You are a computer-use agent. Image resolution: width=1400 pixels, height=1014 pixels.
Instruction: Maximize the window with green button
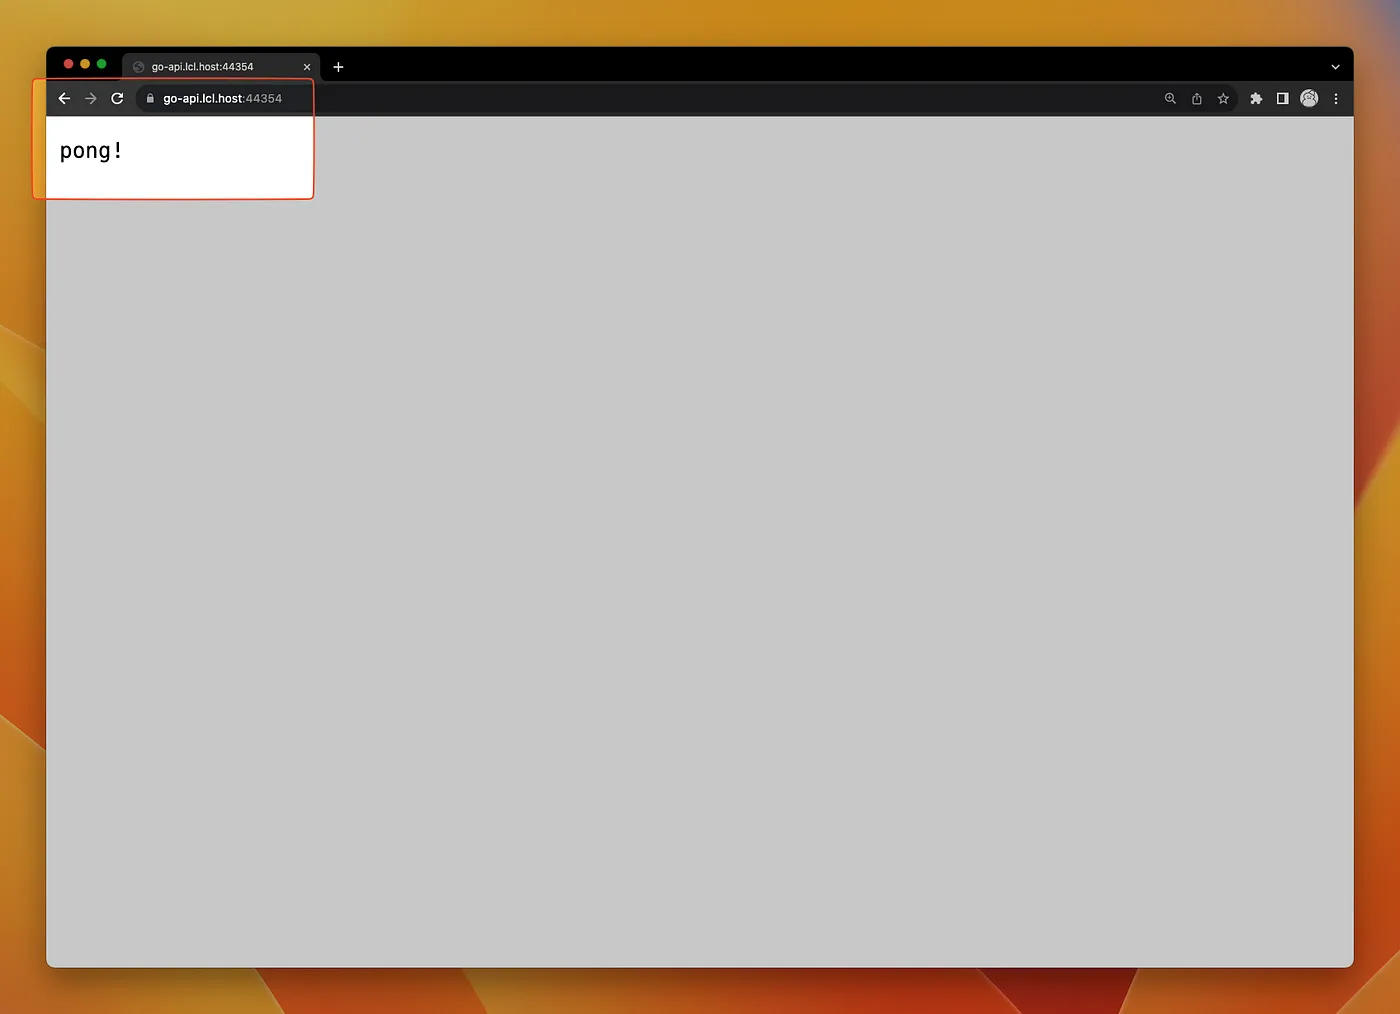101,64
